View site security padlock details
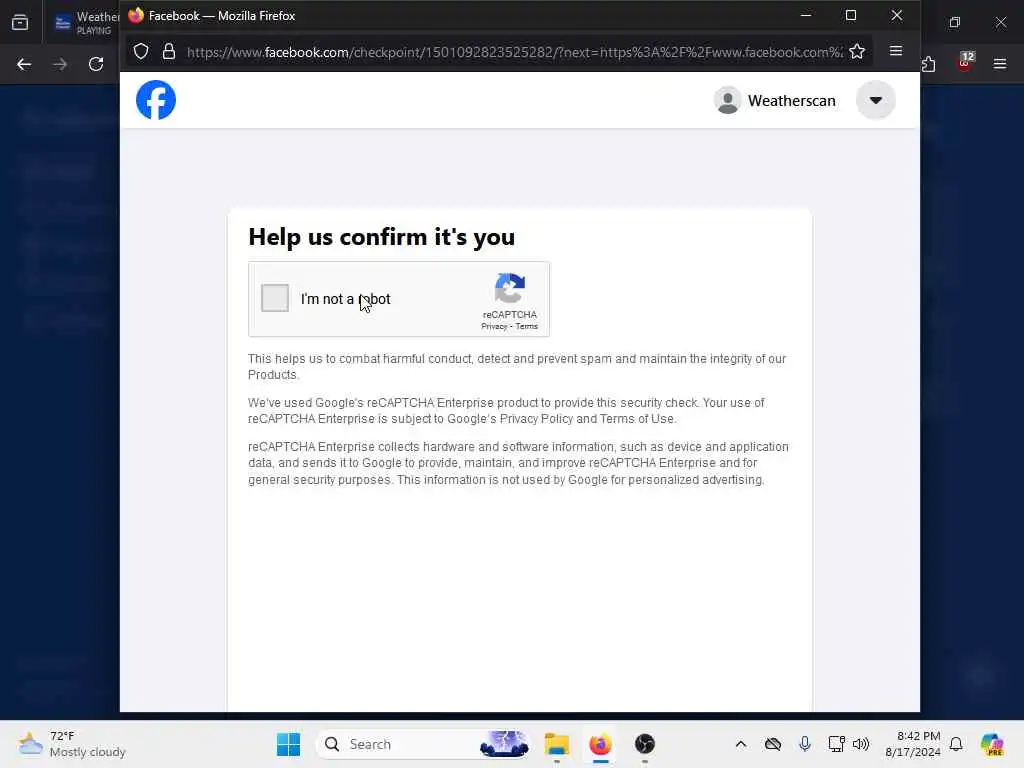The width and height of the screenshot is (1024, 768). coord(168,52)
